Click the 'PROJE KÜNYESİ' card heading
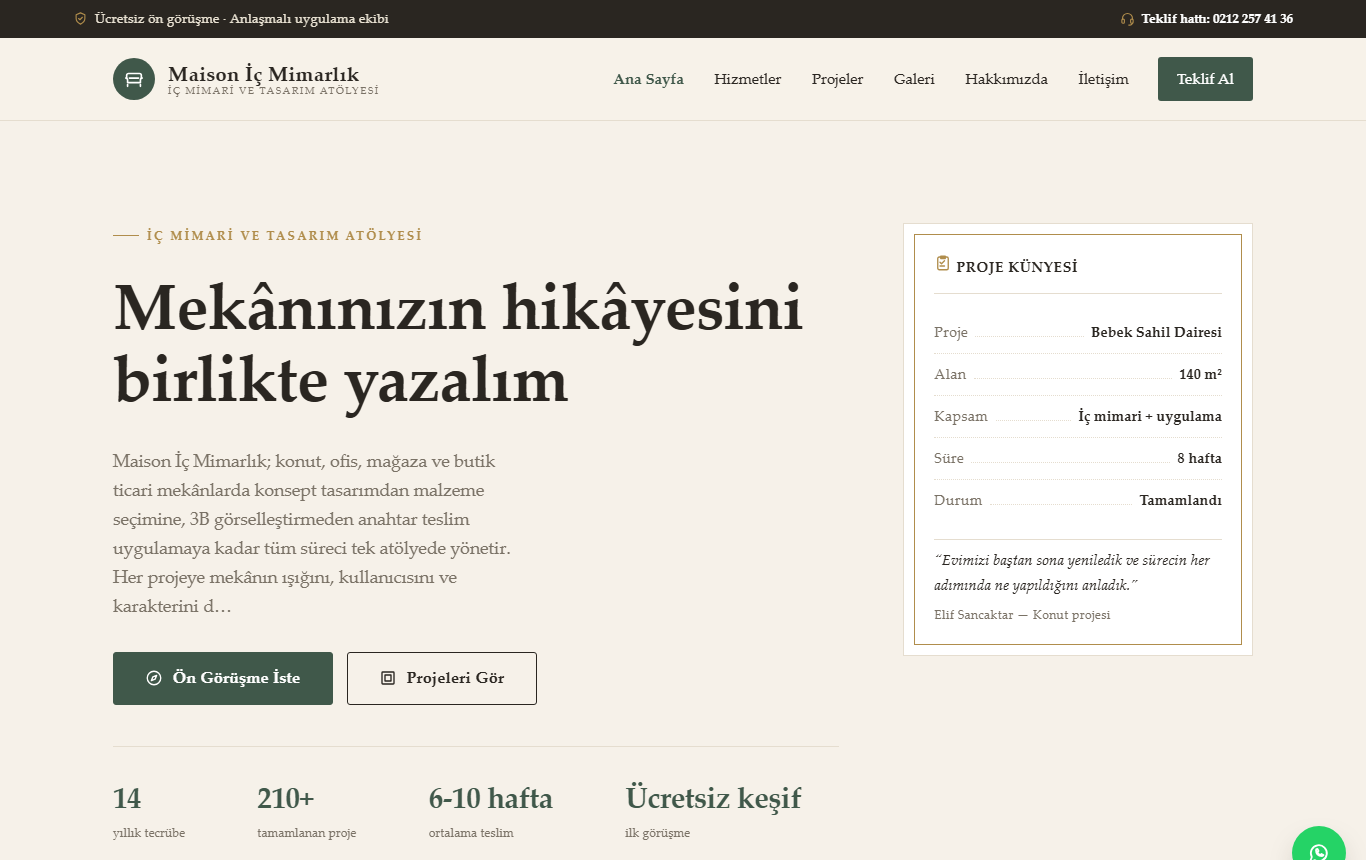1366x860 pixels. click(1017, 267)
